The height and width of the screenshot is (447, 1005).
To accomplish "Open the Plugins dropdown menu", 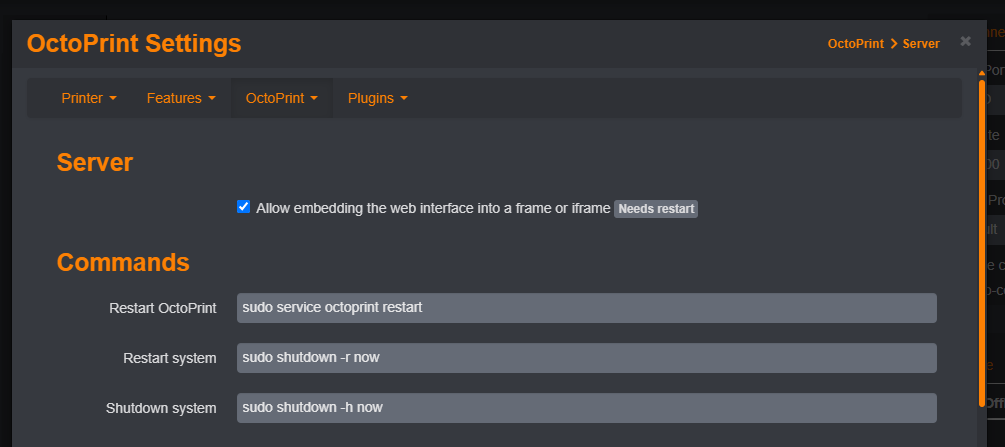I will click(x=377, y=98).
